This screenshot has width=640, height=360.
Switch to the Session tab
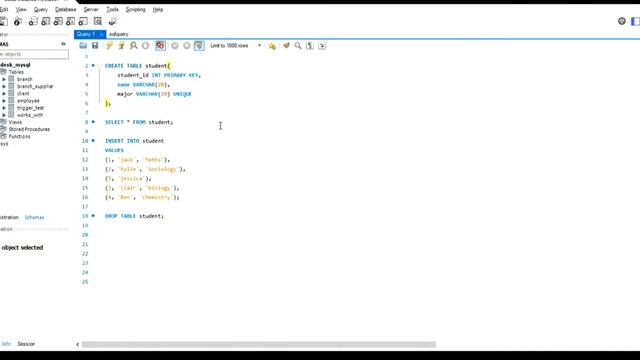(x=26, y=344)
